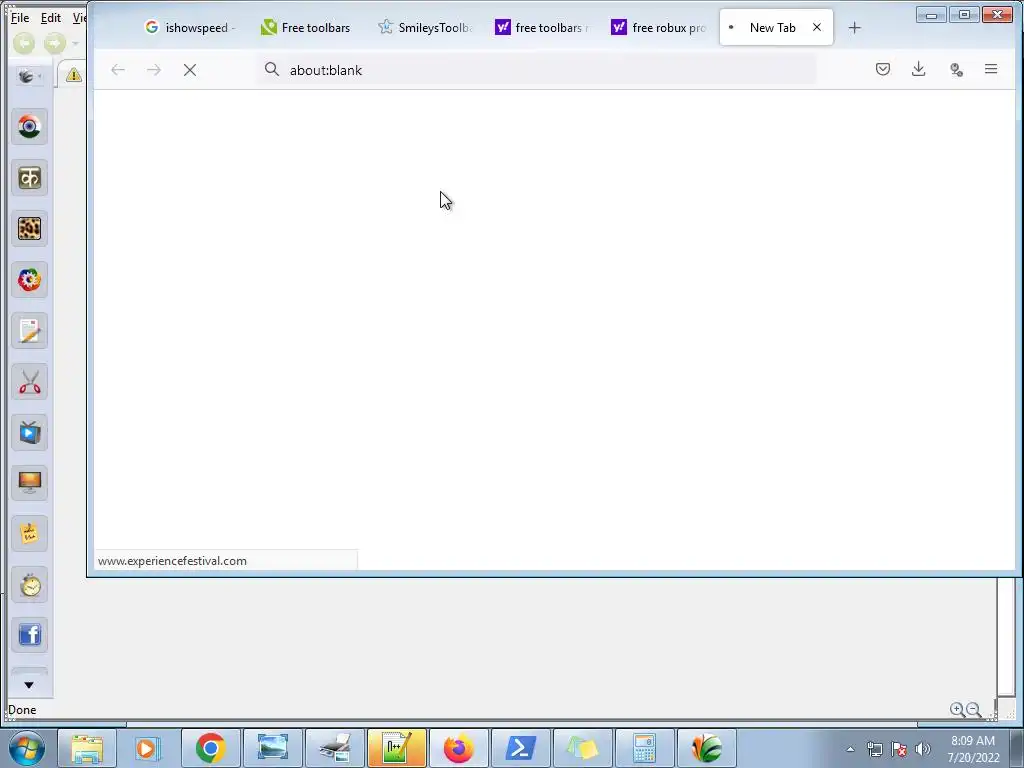Select the warning-icon tab in background browser
Image resolution: width=1024 pixels, height=768 pixels.
pyautogui.click(x=73, y=75)
